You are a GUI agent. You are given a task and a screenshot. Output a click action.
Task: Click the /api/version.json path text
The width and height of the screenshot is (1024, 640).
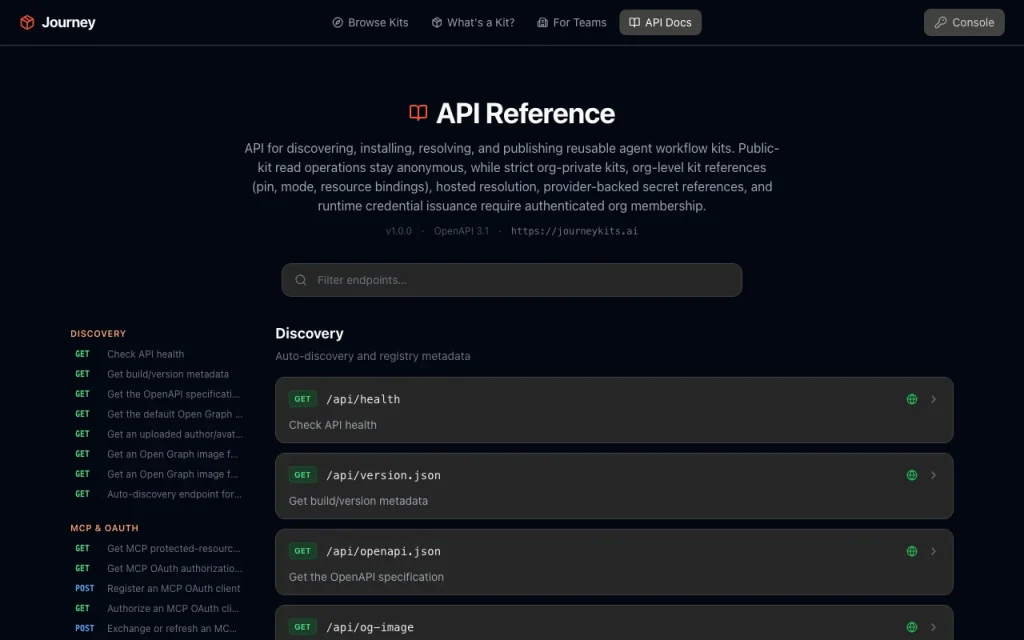pos(383,475)
